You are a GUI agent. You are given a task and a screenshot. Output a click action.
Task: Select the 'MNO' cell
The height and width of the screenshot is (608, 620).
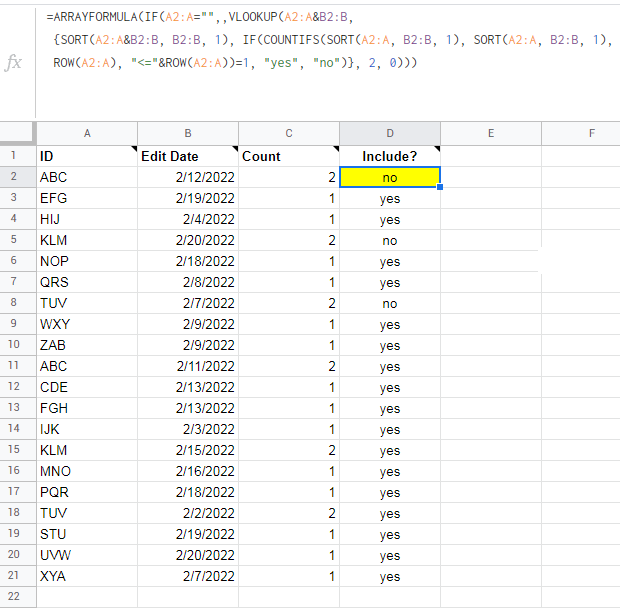(x=87, y=471)
